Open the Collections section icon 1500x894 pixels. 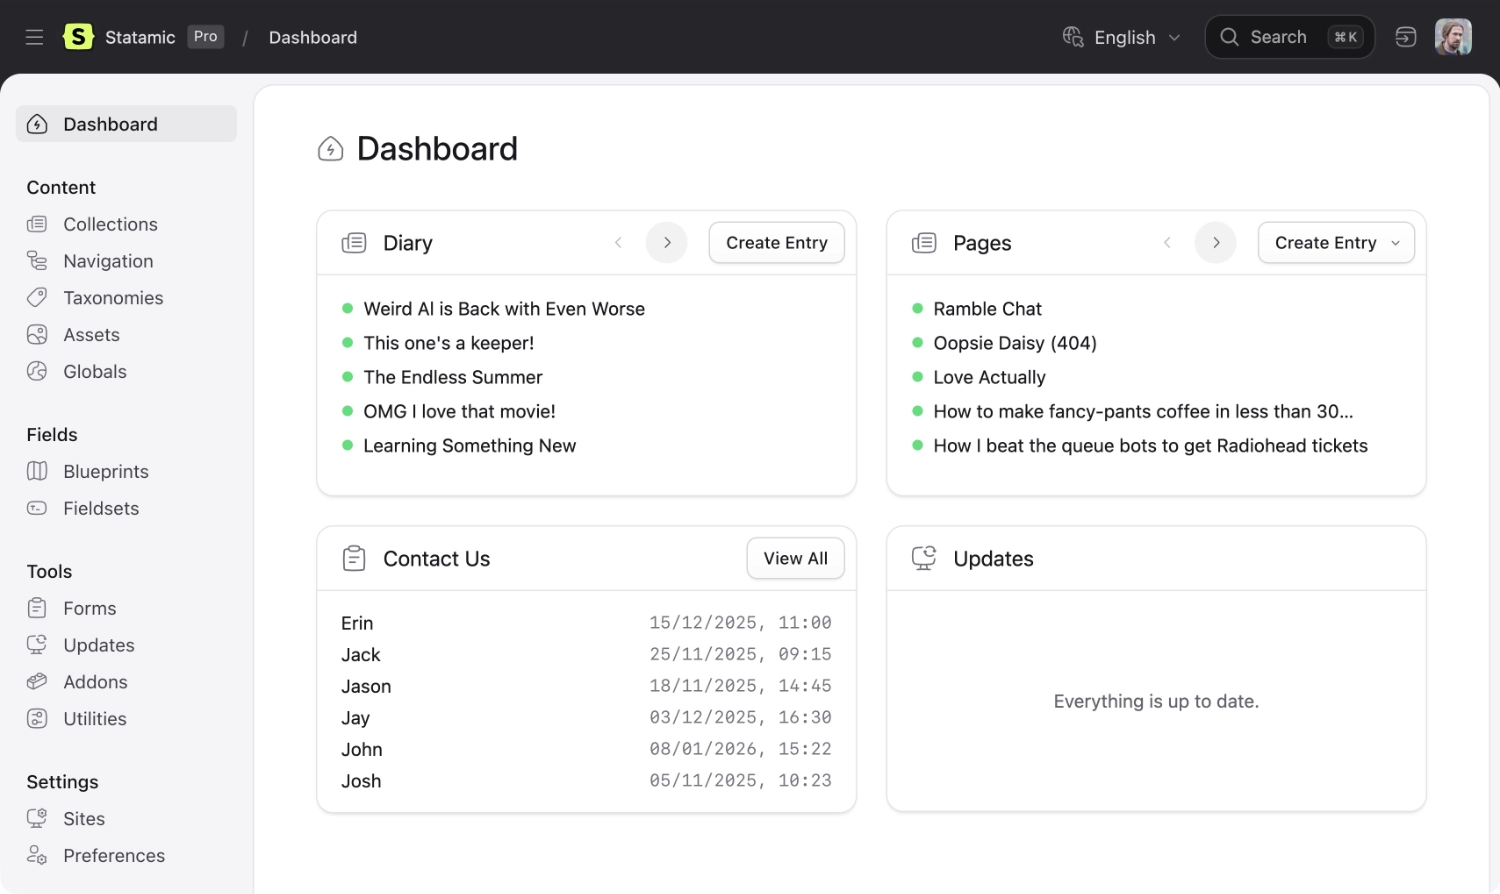click(x=37, y=224)
